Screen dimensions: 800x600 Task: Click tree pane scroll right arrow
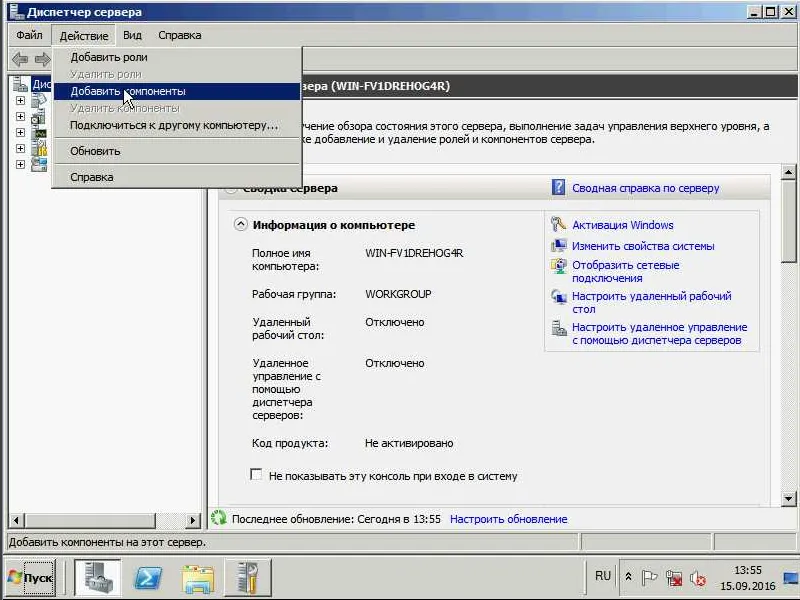192,520
